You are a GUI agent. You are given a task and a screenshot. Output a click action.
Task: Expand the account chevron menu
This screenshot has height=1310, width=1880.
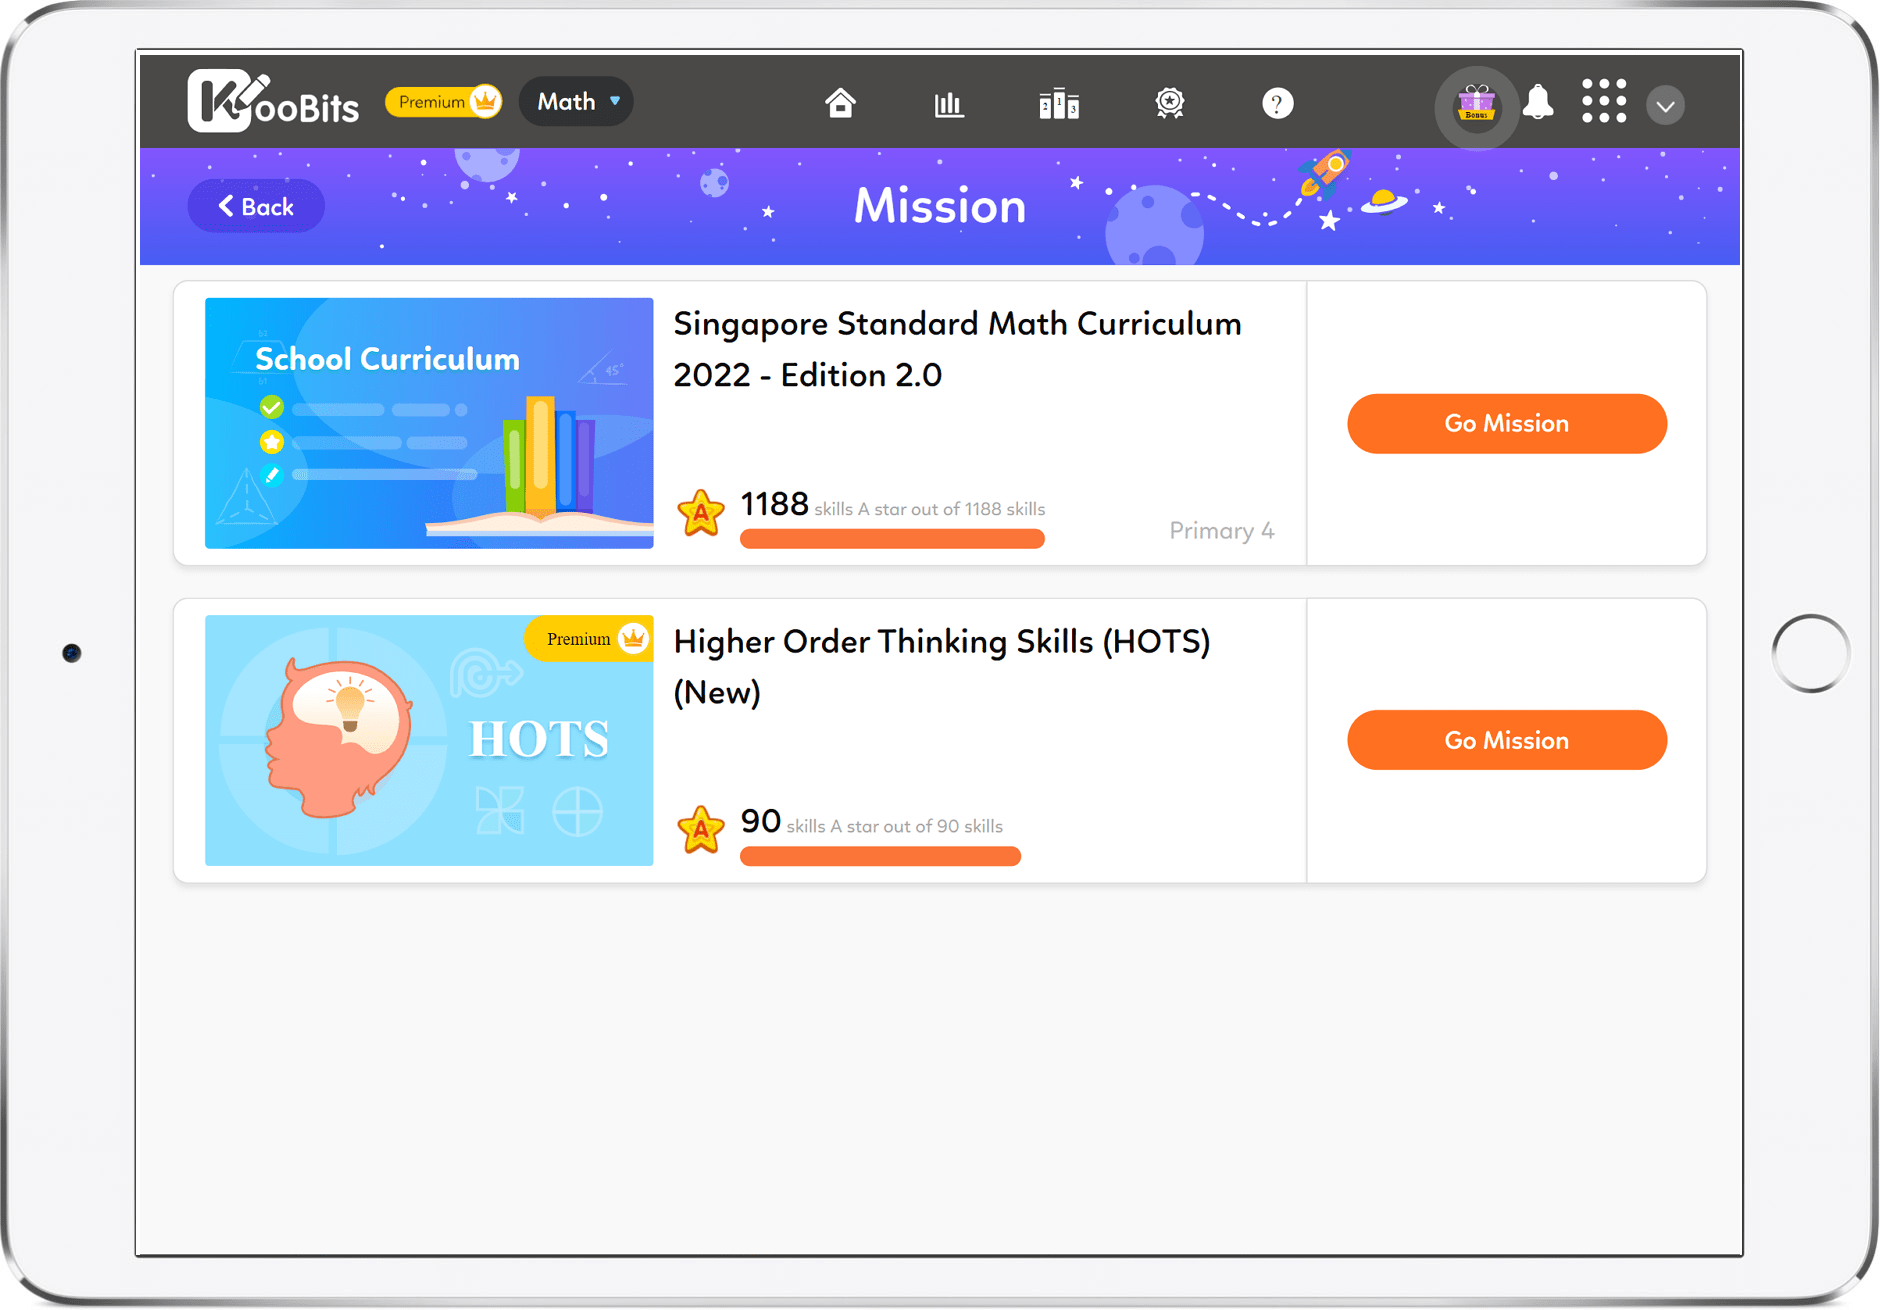click(x=1664, y=104)
